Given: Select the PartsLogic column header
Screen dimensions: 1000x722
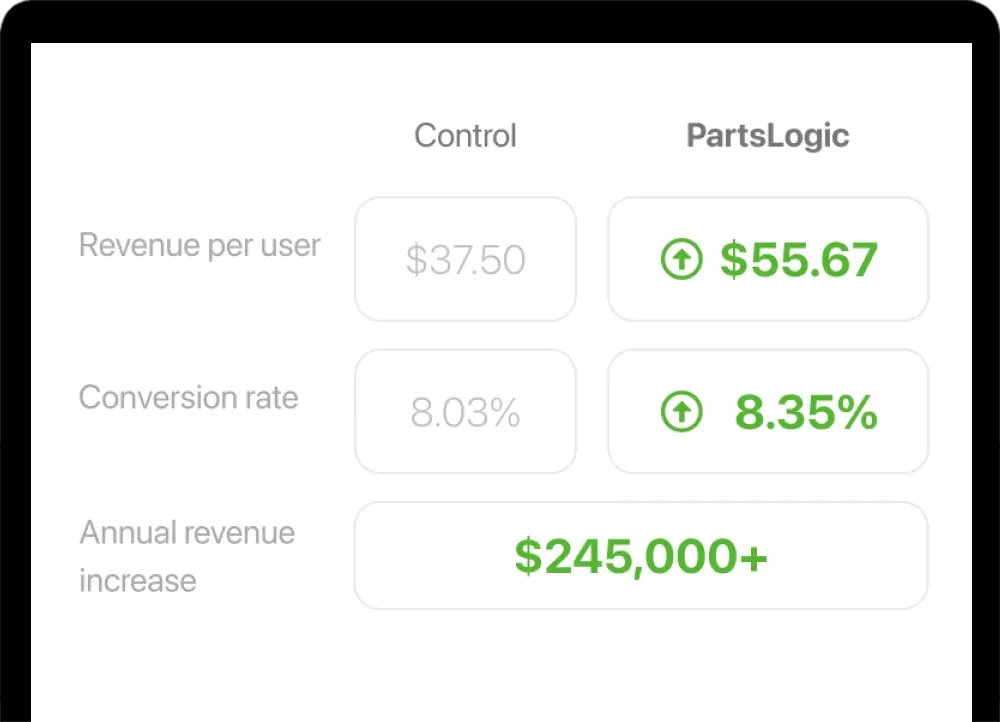Looking at the screenshot, I should click(x=767, y=136).
